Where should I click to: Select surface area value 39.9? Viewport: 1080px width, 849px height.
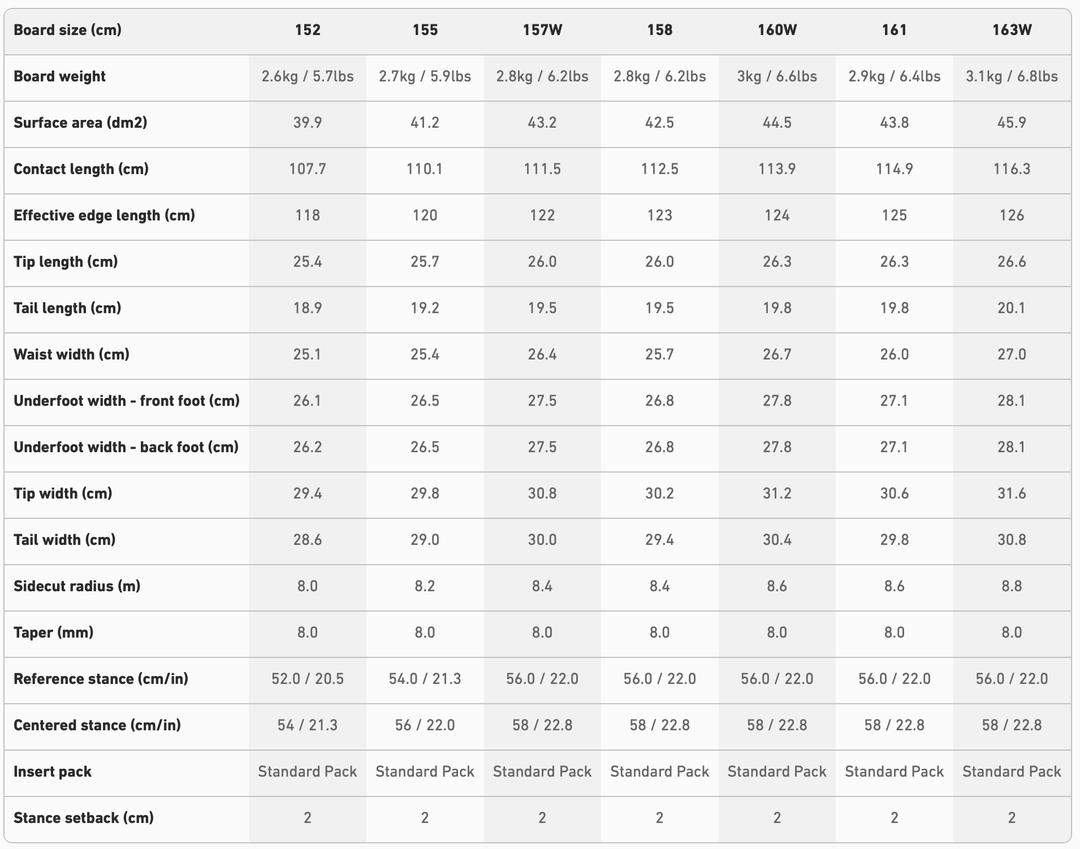tap(307, 123)
